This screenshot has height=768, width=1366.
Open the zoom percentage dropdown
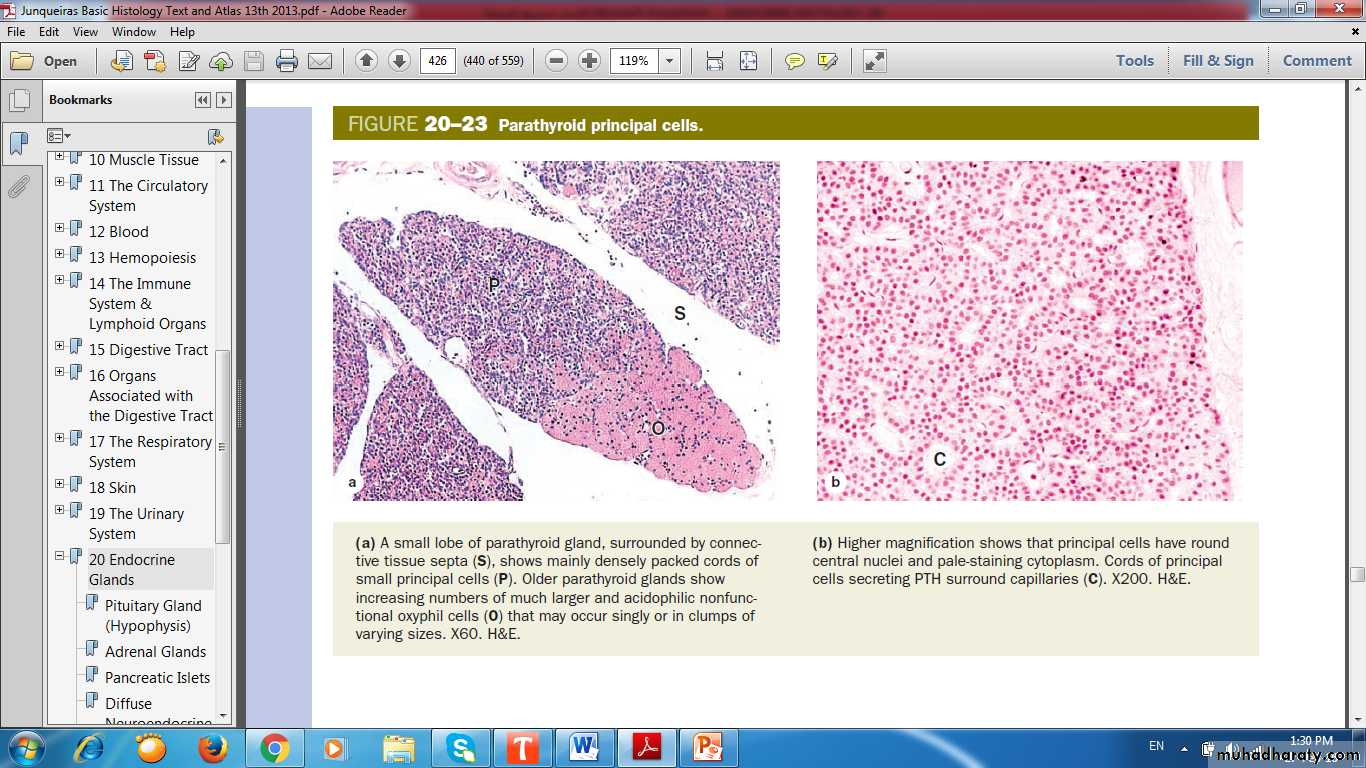tap(670, 61)
